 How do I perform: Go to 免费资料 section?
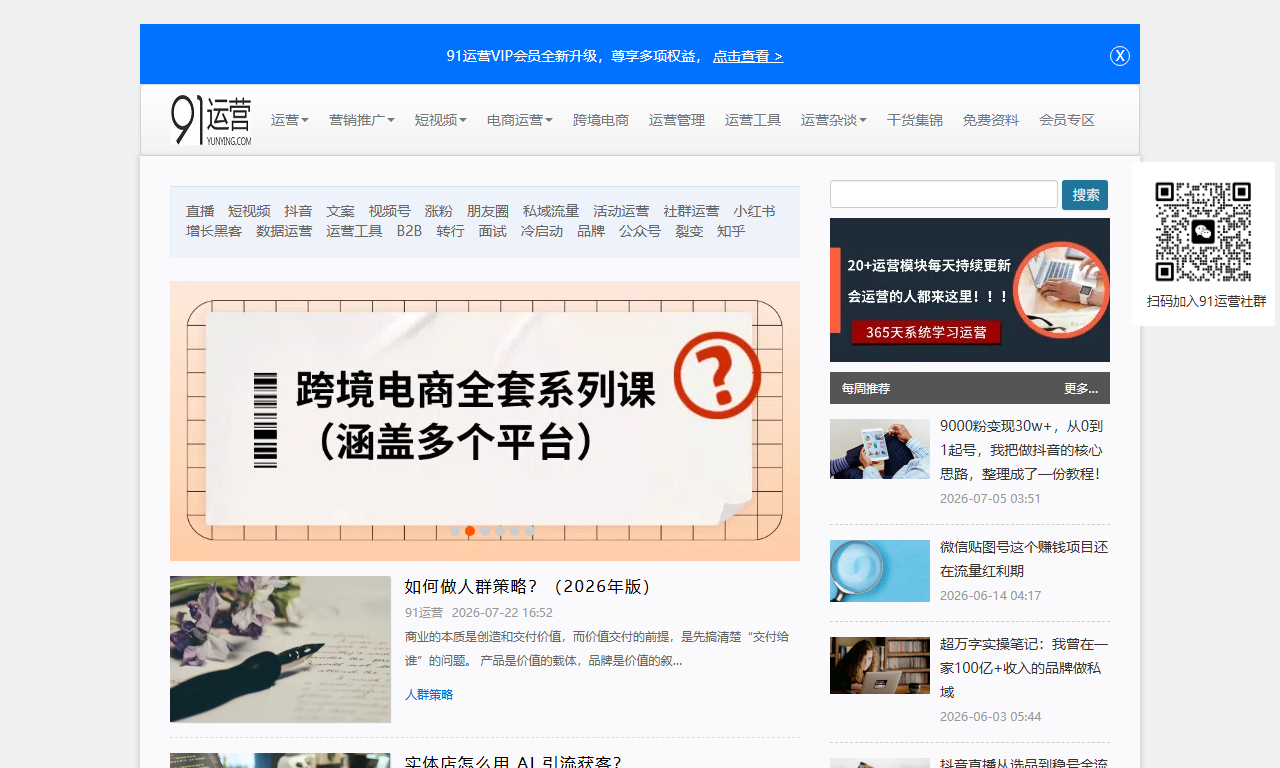tap(991, 120)
